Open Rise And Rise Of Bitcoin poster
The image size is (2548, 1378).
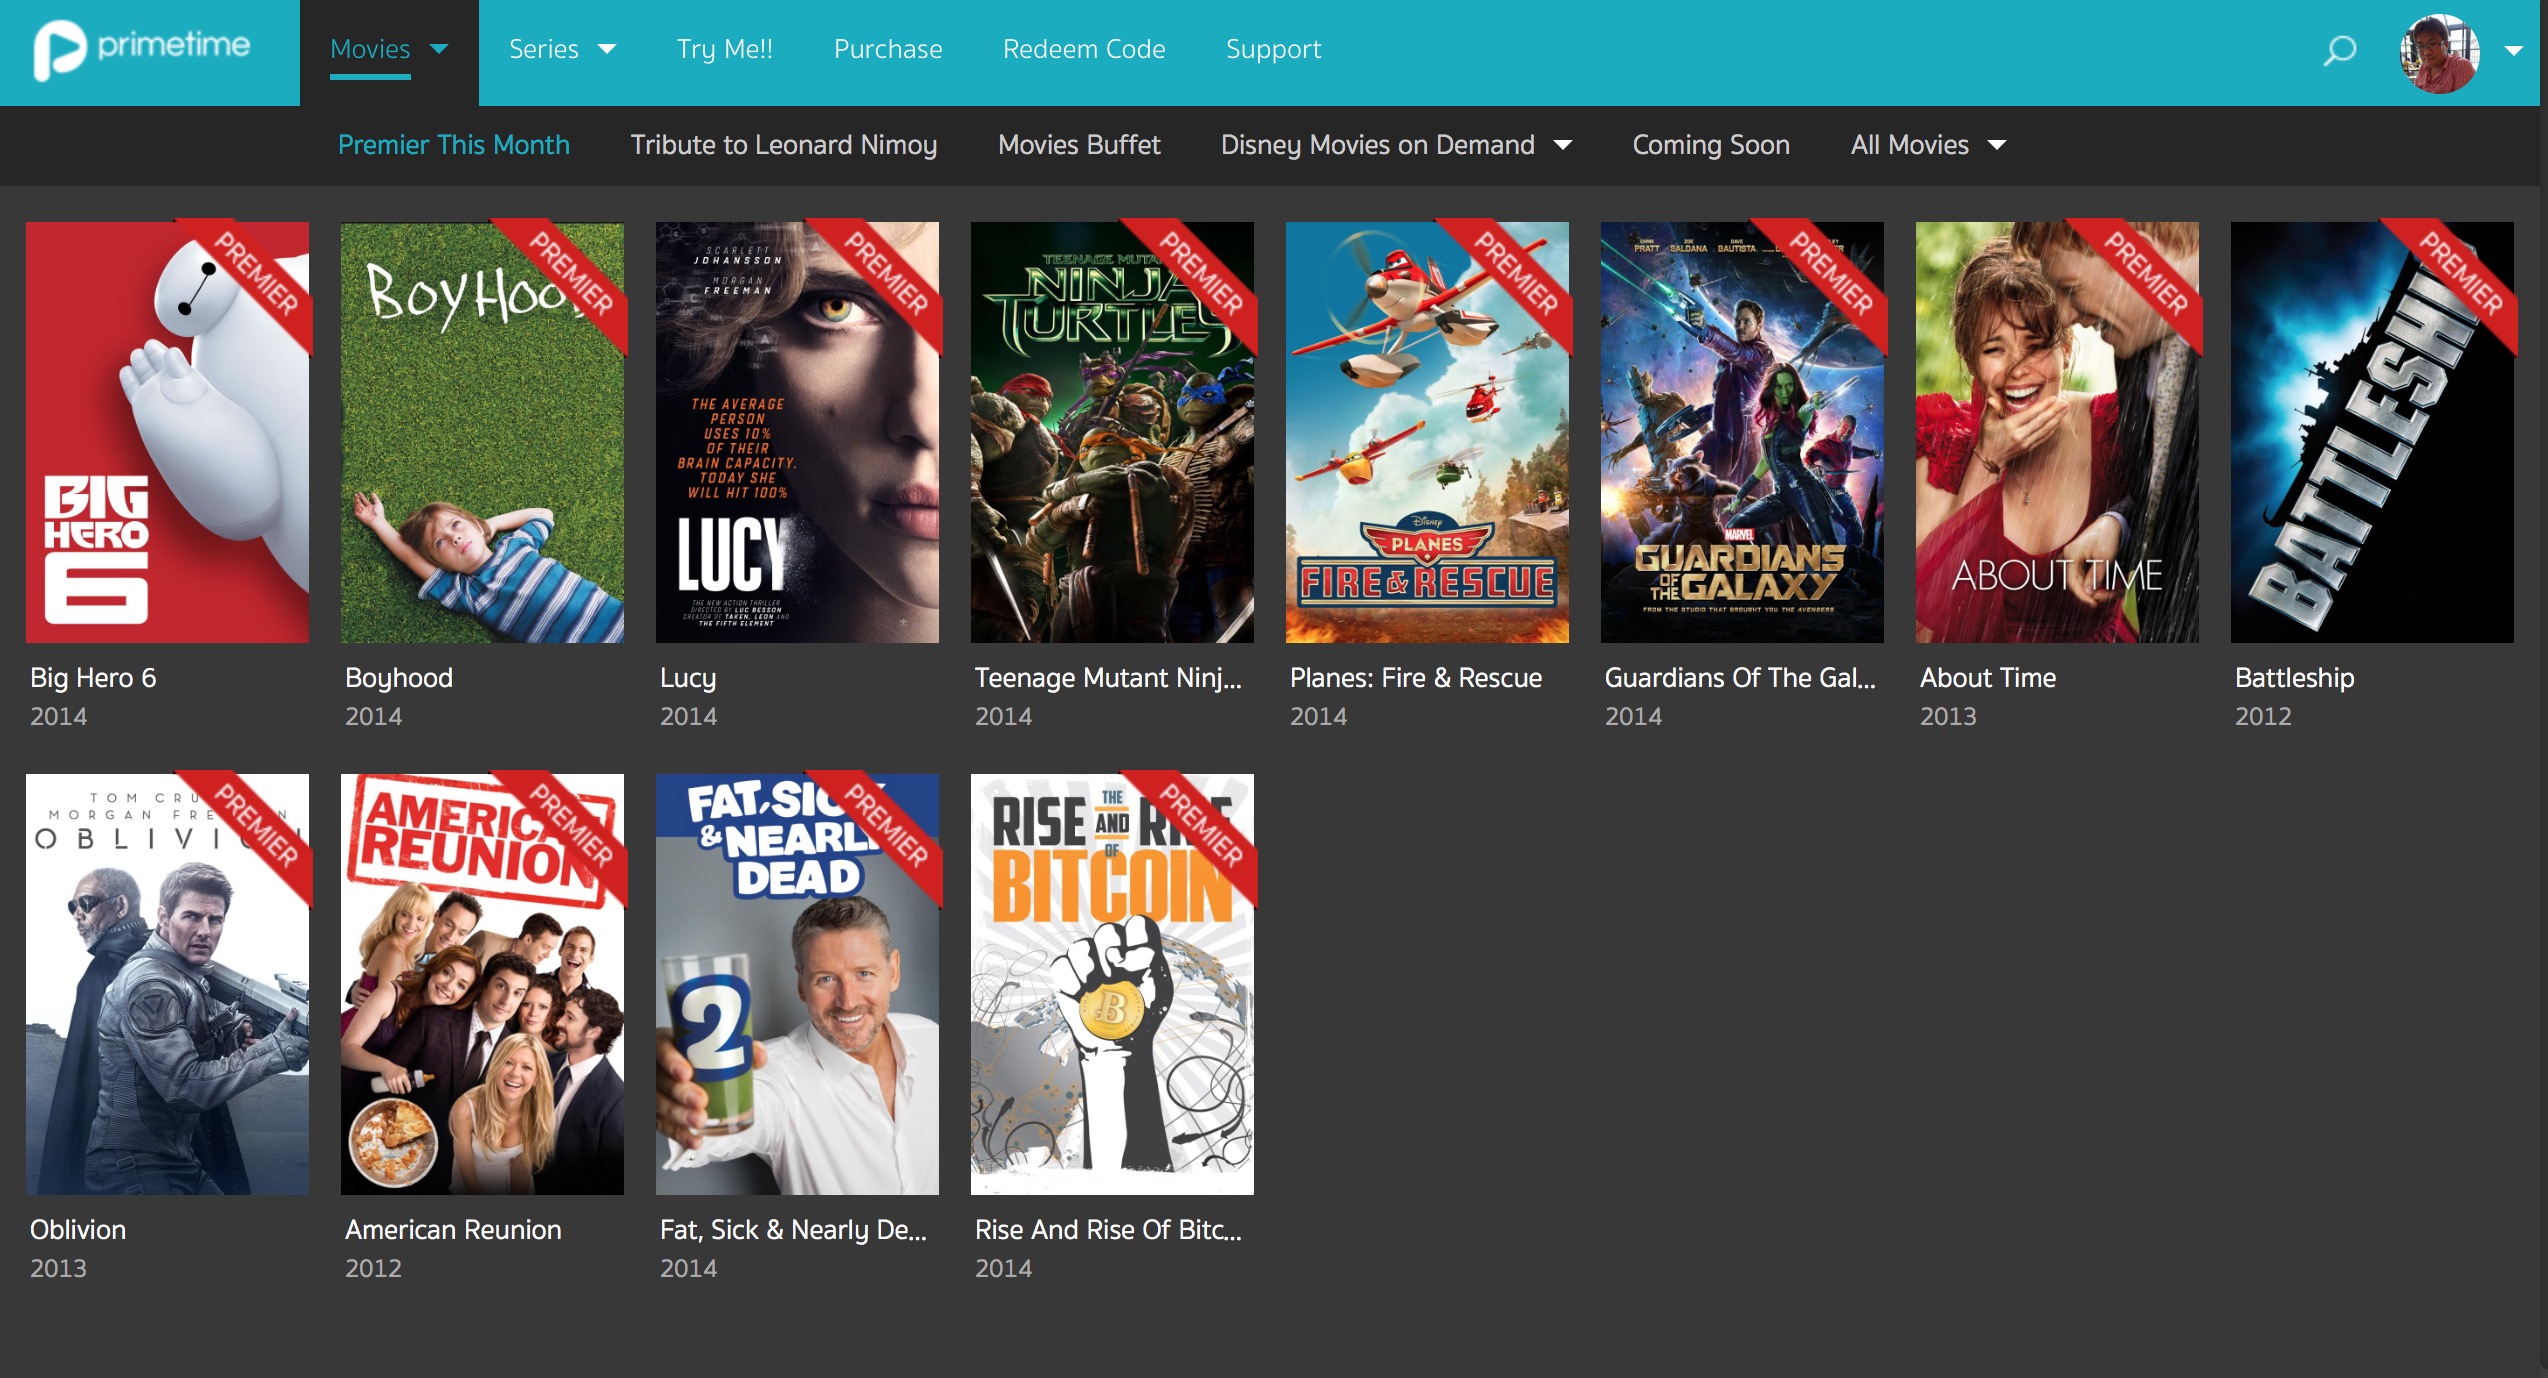[1112, 984]
